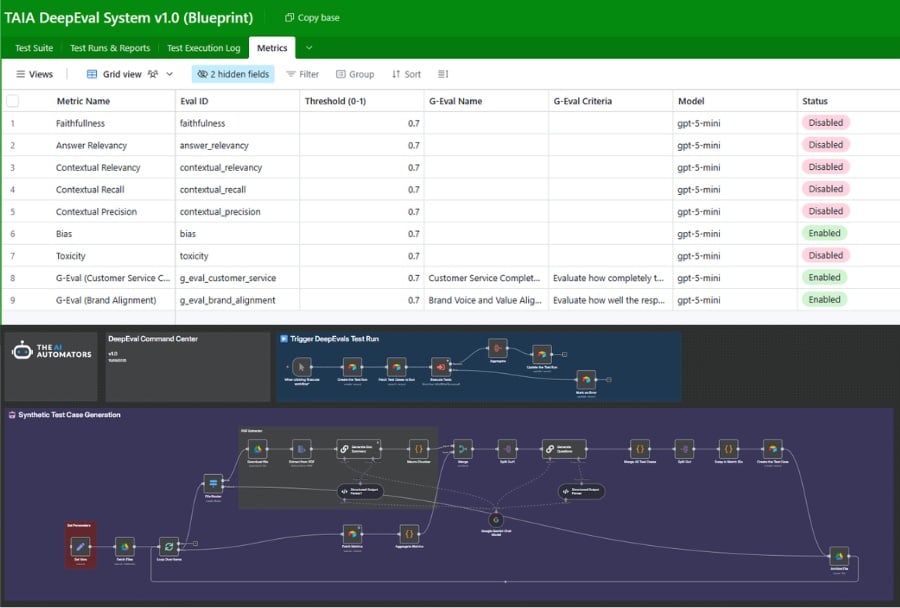Switch to the Test Suite tab
The width and height of the screenshot is (900, 608).
(34, 48)
